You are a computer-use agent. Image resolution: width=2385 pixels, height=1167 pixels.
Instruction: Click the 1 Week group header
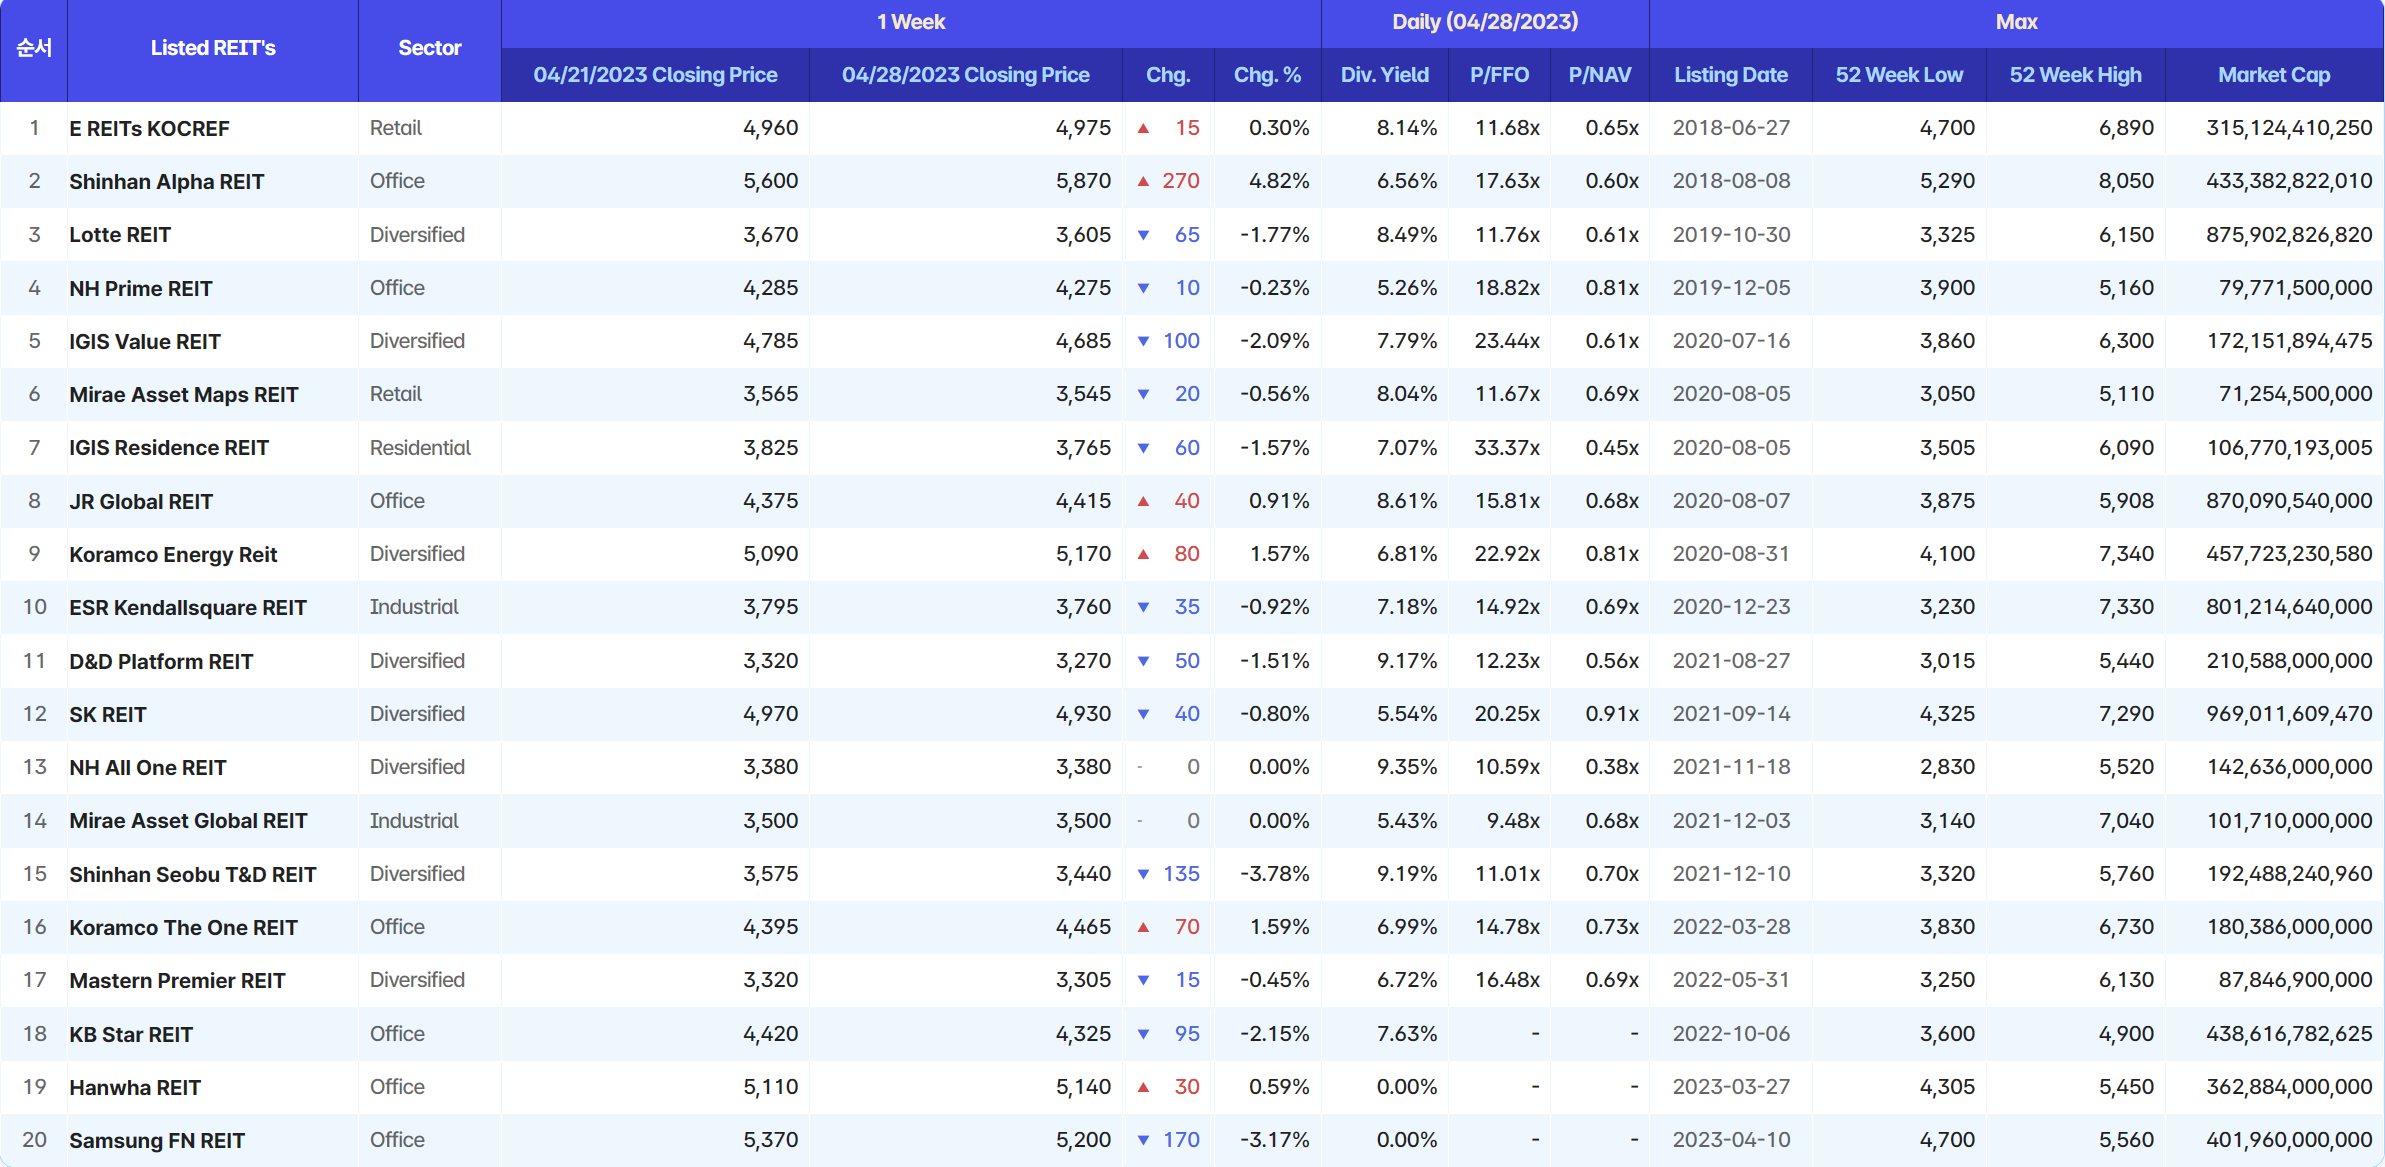click(x=911, y=22)
